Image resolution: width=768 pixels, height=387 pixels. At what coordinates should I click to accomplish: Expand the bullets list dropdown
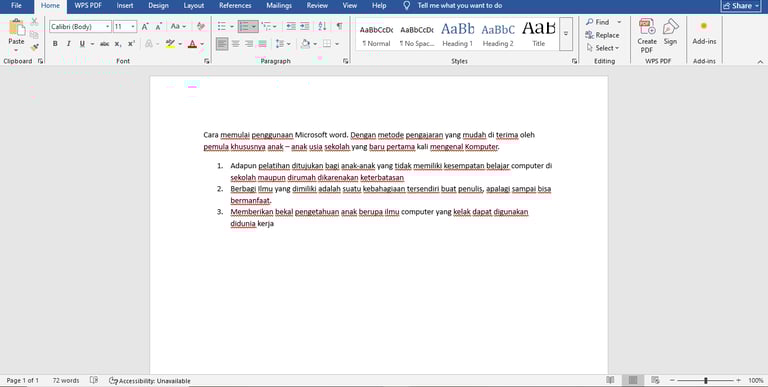point(232,26)
